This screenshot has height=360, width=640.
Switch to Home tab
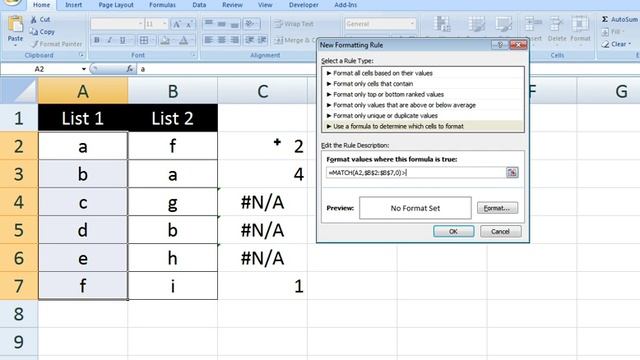point(41,5)
